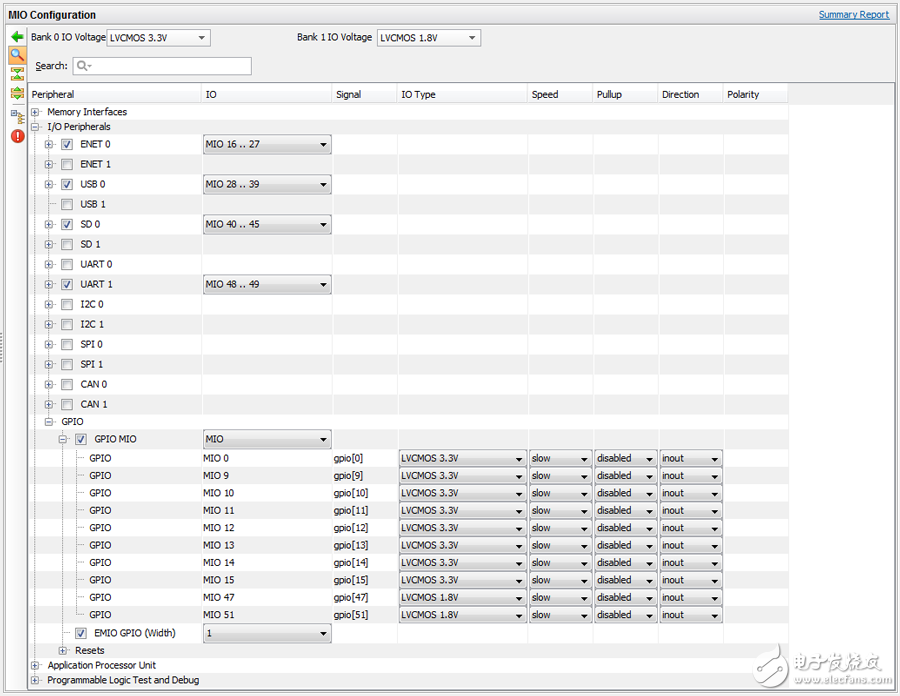The image size is (900, 696).
Task: Uncheck the USB 0 peripheral
Action: [x=67, y=184]
